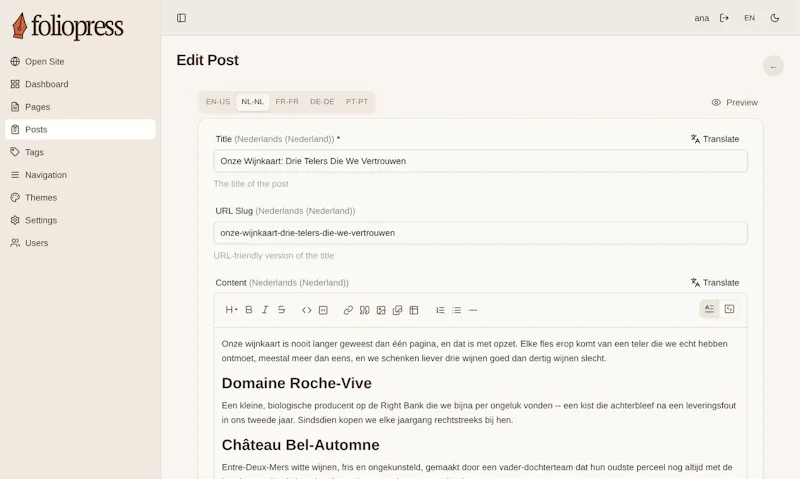Insert a link

tap(348, 310)
